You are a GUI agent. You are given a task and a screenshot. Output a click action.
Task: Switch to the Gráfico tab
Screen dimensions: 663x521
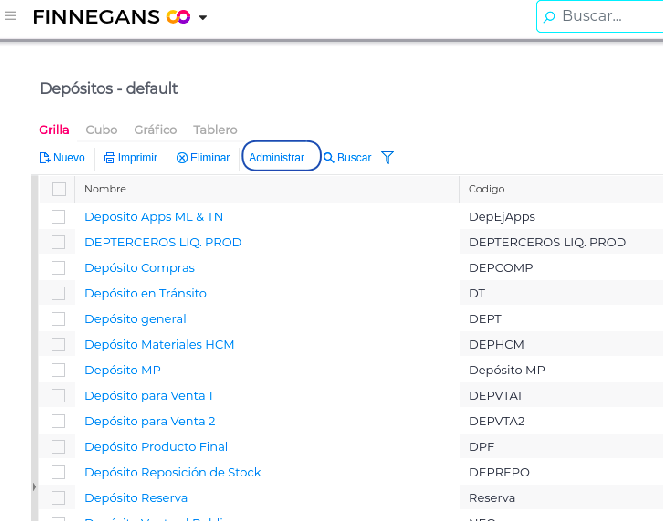(155, 130)
